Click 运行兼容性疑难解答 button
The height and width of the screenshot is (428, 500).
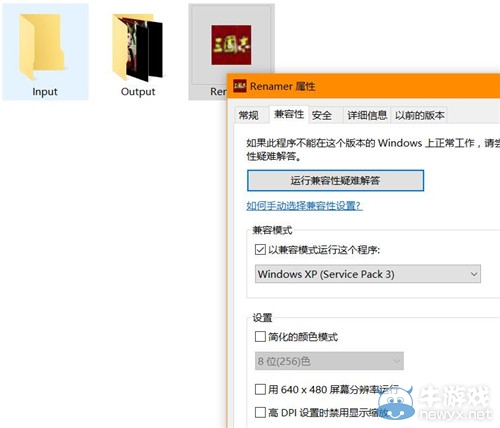336,181
